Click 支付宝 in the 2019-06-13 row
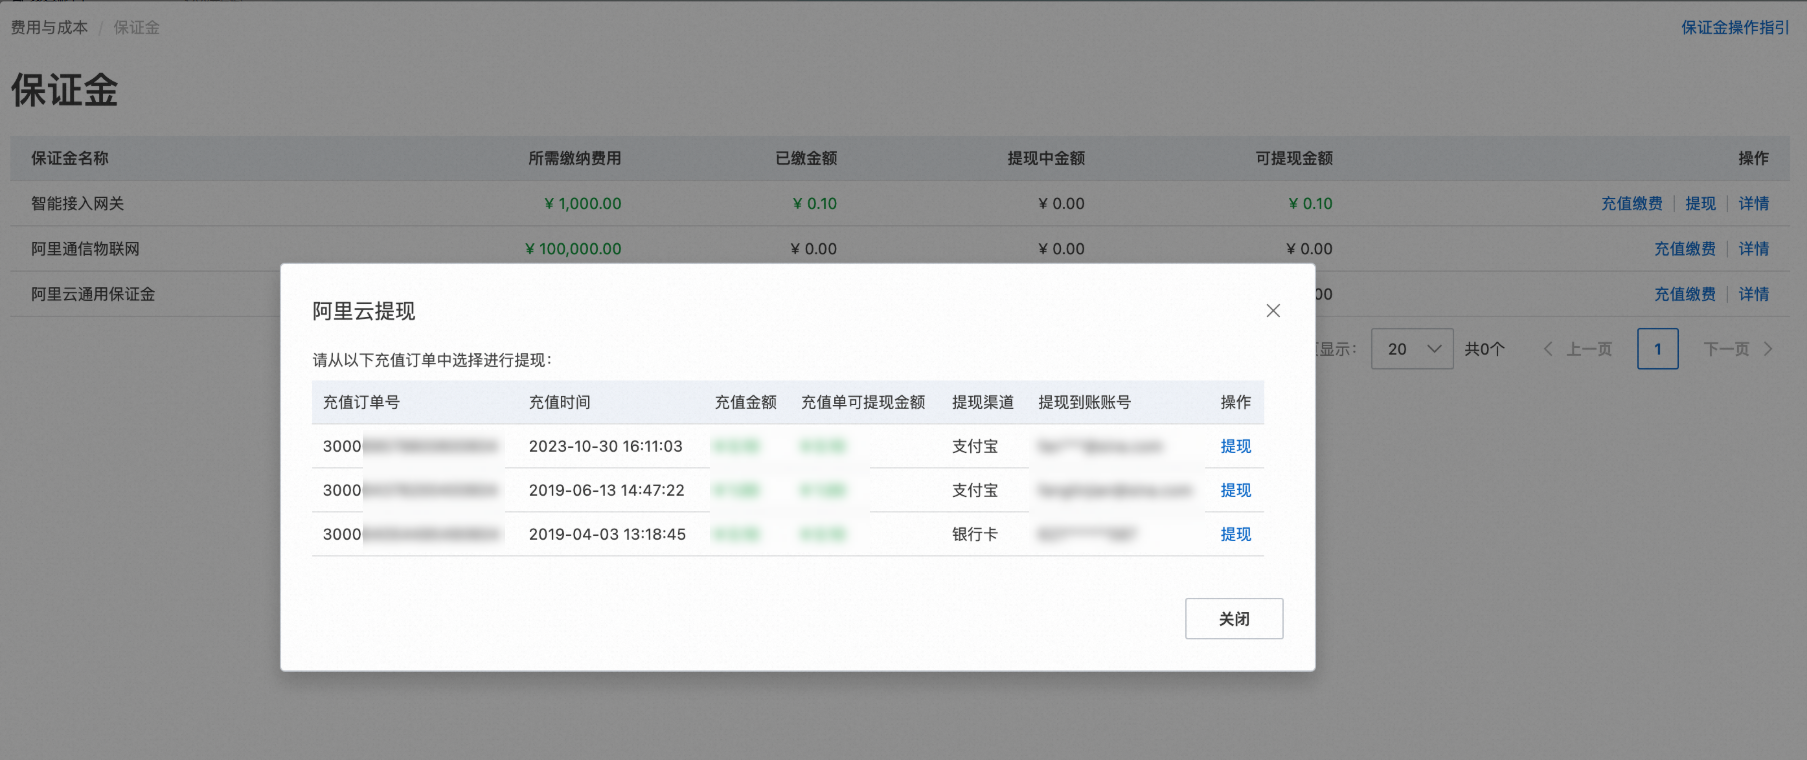The width and height of the screenshot is (1807, 760). pos(975,490)
